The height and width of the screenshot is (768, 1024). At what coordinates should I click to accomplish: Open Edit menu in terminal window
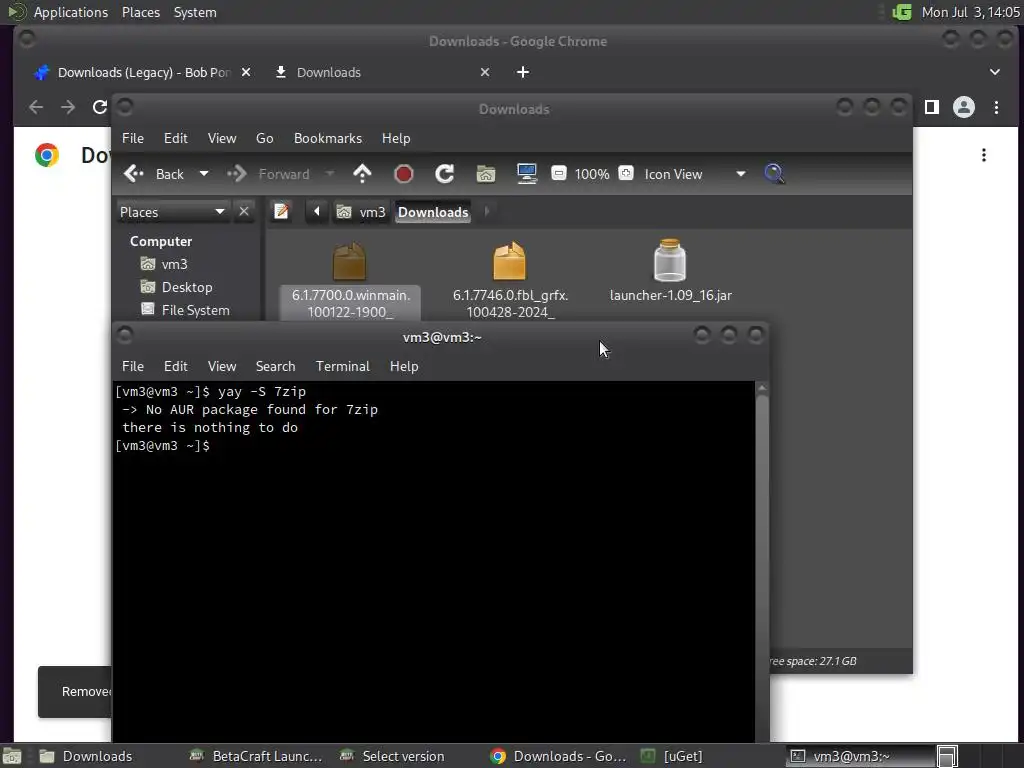click(175, 366)
